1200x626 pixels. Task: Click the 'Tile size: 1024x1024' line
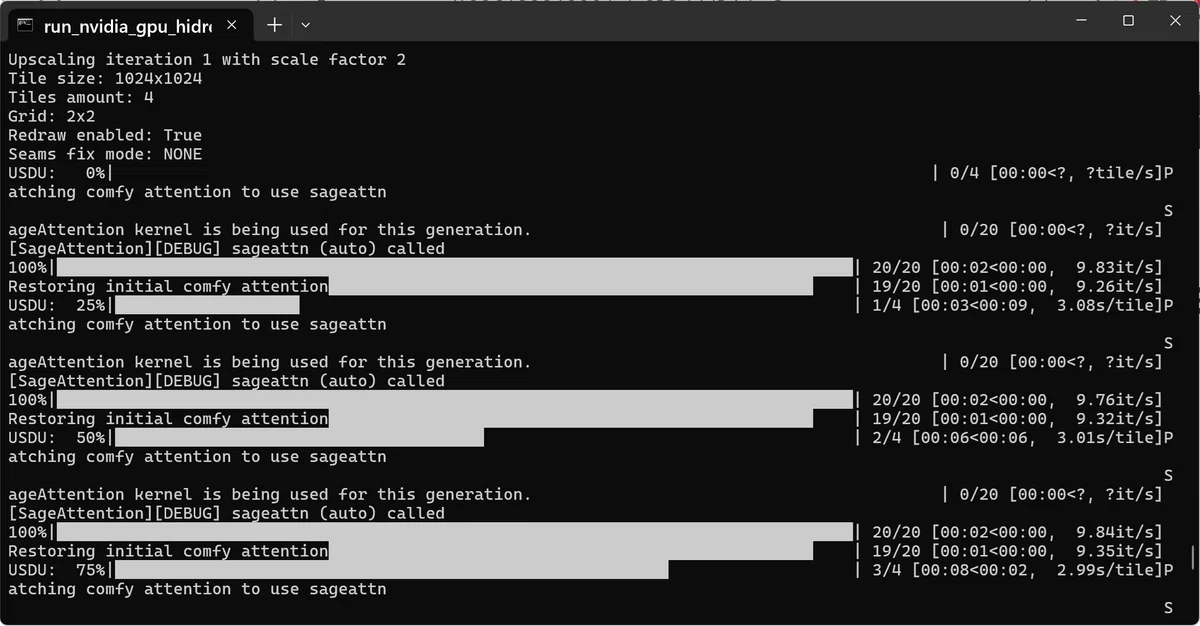tap(105, 78)
